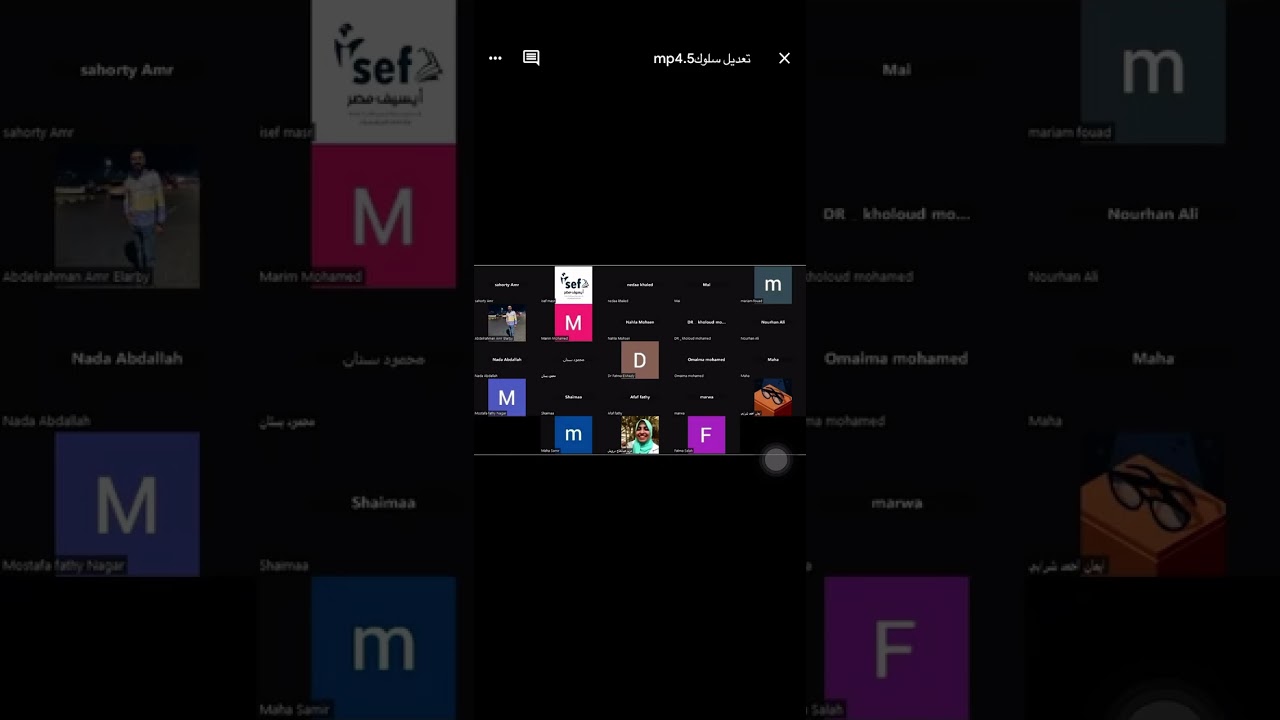1280x720 pixels.
Task: Tap the floating gray circle button
Action: [776, 460]
